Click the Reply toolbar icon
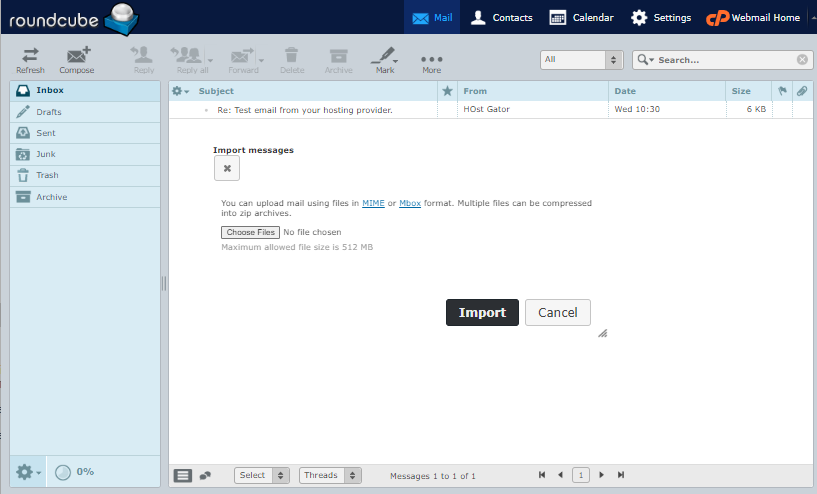 (143, 60)
